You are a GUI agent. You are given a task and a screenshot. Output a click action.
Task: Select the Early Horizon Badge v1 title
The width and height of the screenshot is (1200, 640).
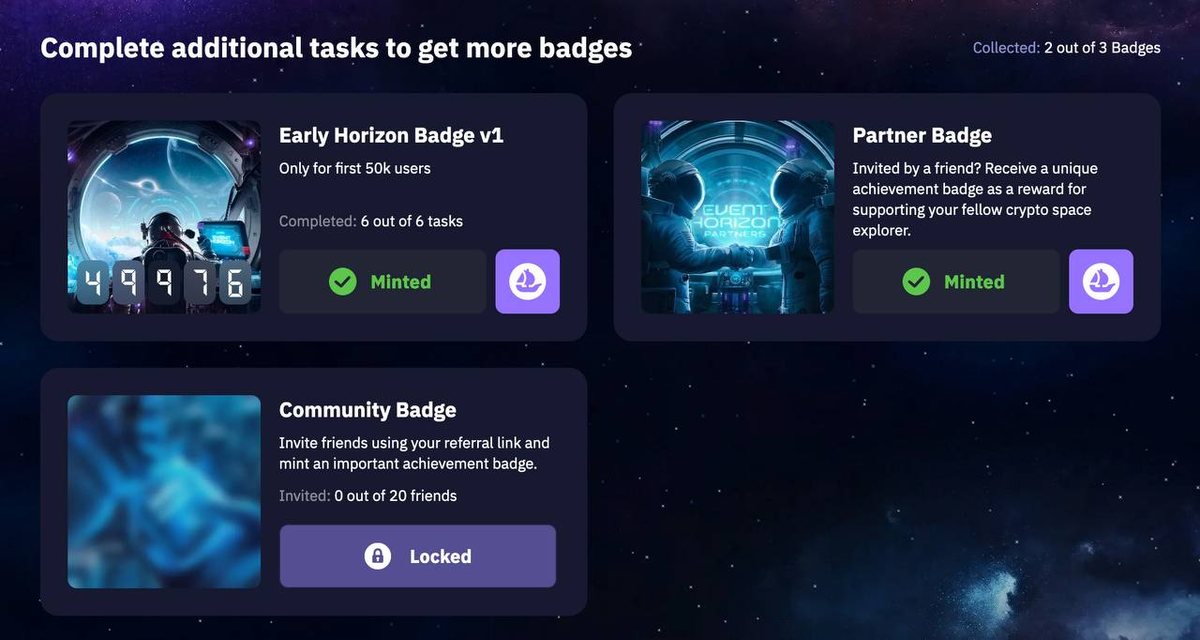(391, 136)
